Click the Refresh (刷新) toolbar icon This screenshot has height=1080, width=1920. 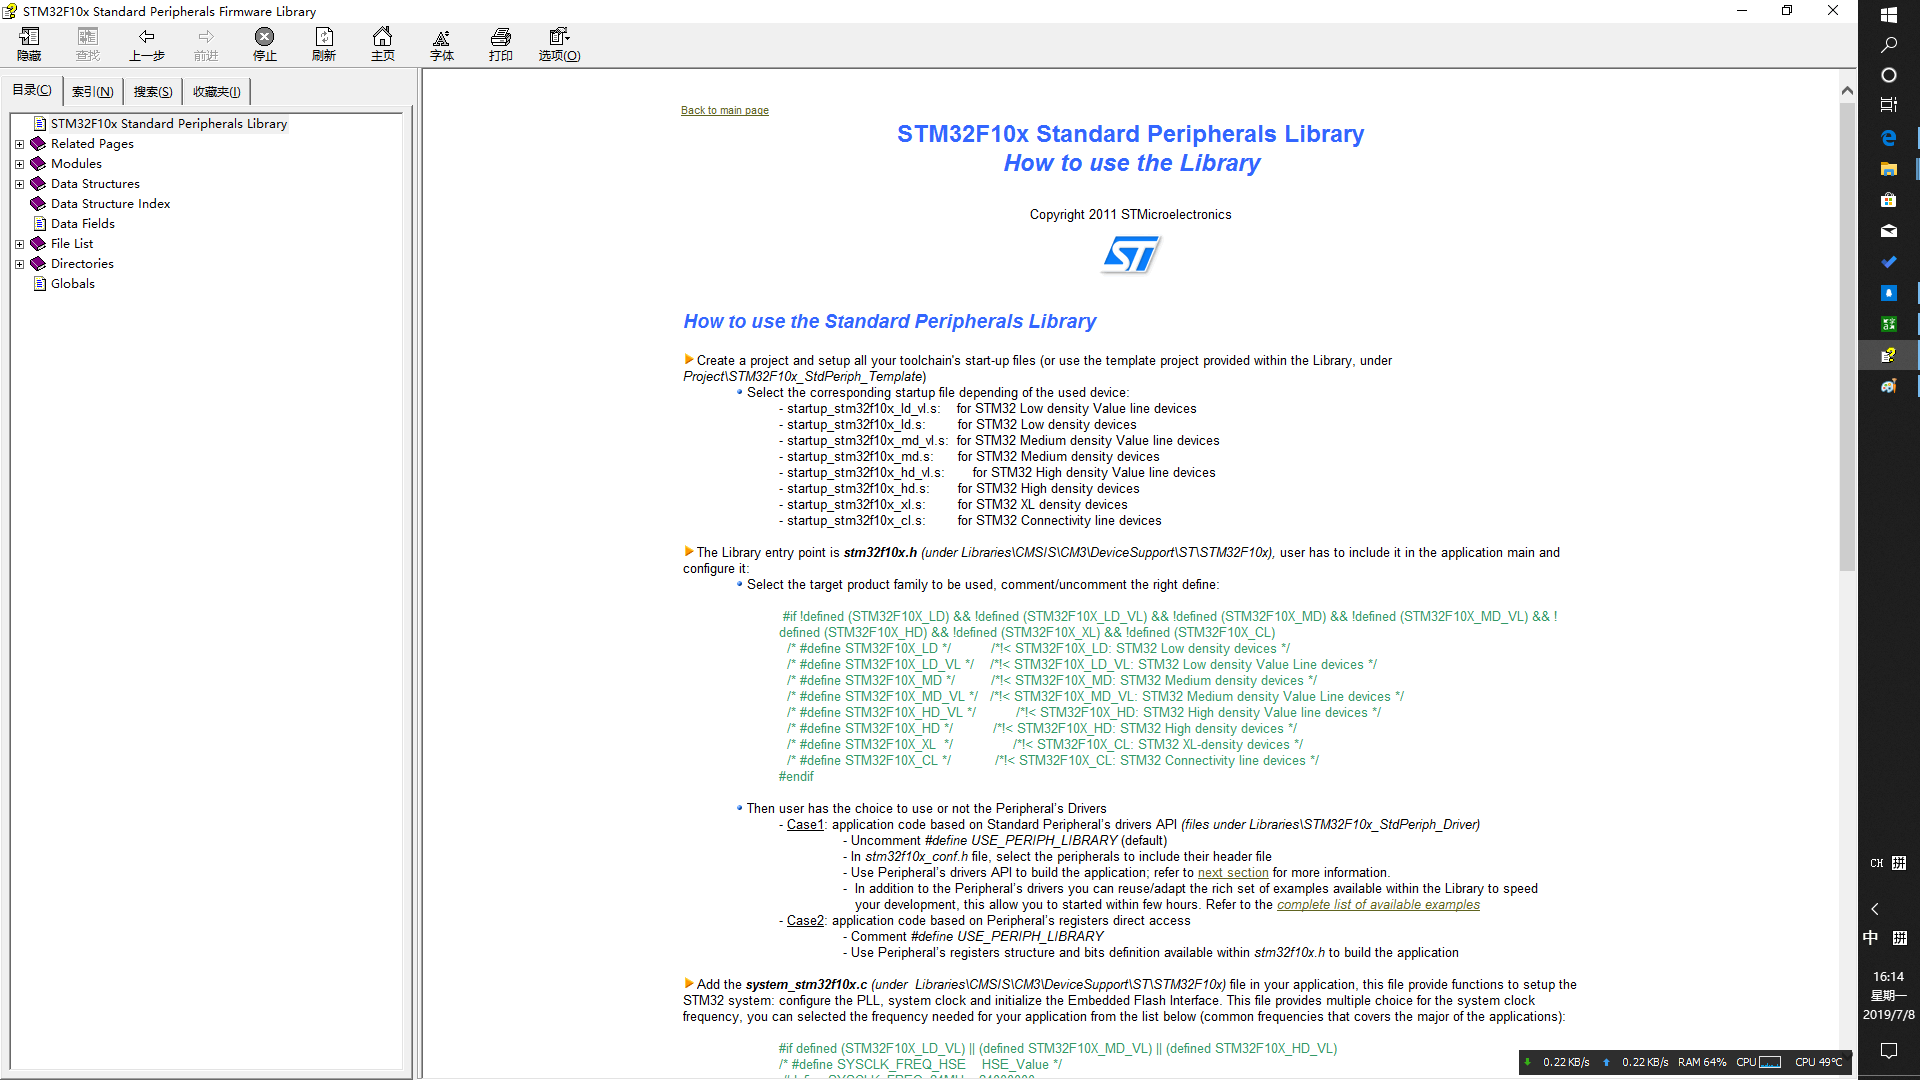click(x=324, y=44)
